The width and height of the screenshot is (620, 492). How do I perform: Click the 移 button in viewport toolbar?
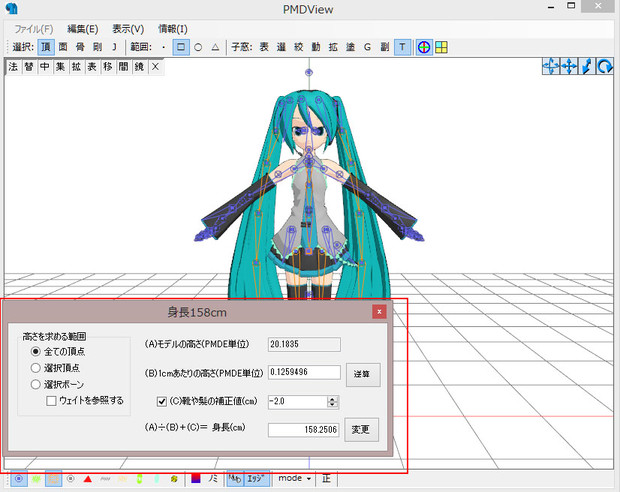(108, 67)
